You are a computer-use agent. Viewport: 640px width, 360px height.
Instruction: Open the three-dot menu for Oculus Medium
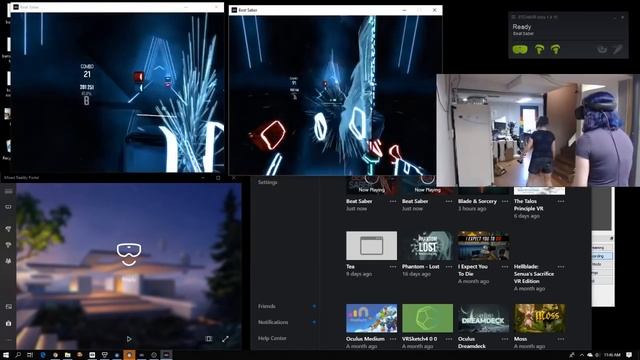[x=393, y=339]
